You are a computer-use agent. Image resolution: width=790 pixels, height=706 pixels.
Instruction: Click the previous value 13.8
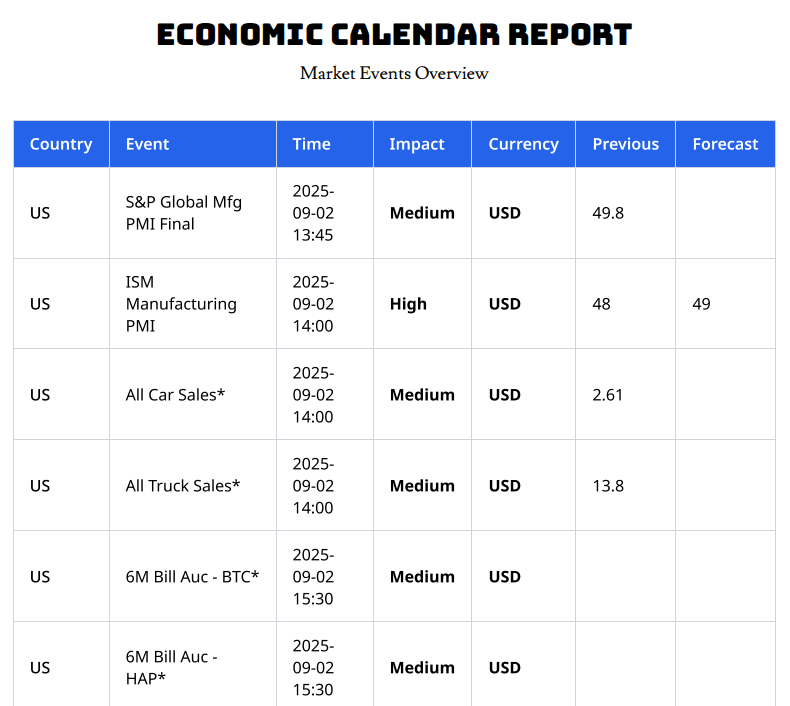point(608,486)
